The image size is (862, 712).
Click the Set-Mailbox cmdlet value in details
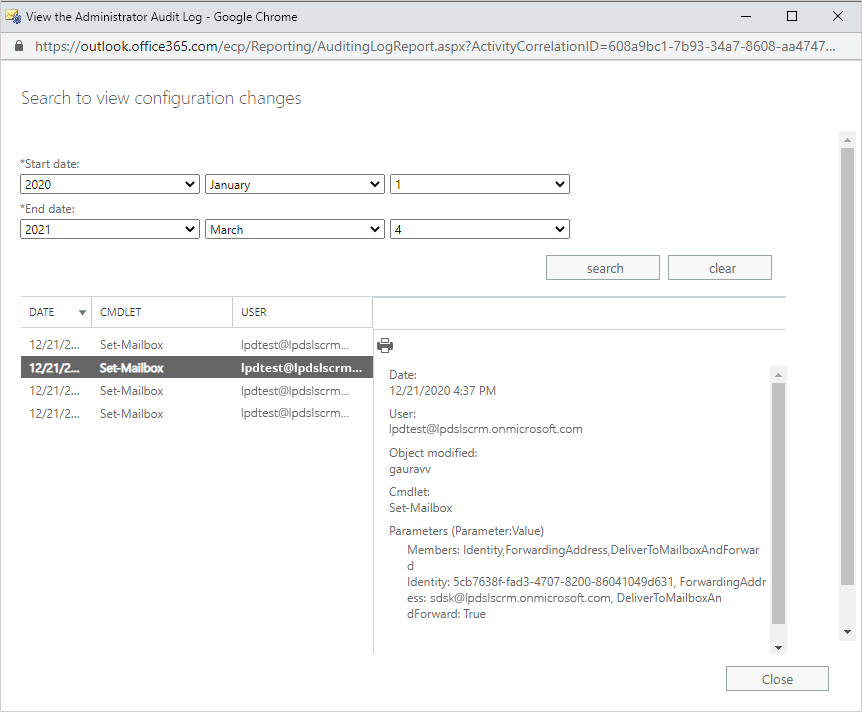tap(421, 508)
